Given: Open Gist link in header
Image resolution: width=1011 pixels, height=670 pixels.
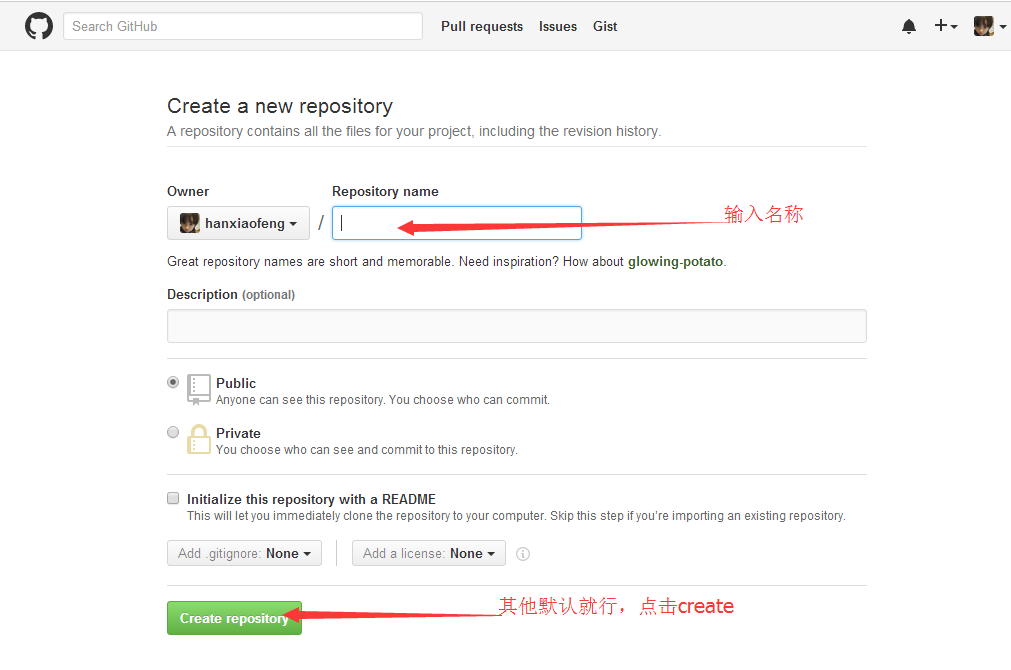Looking at the screenshot, I should coord(605,26).
